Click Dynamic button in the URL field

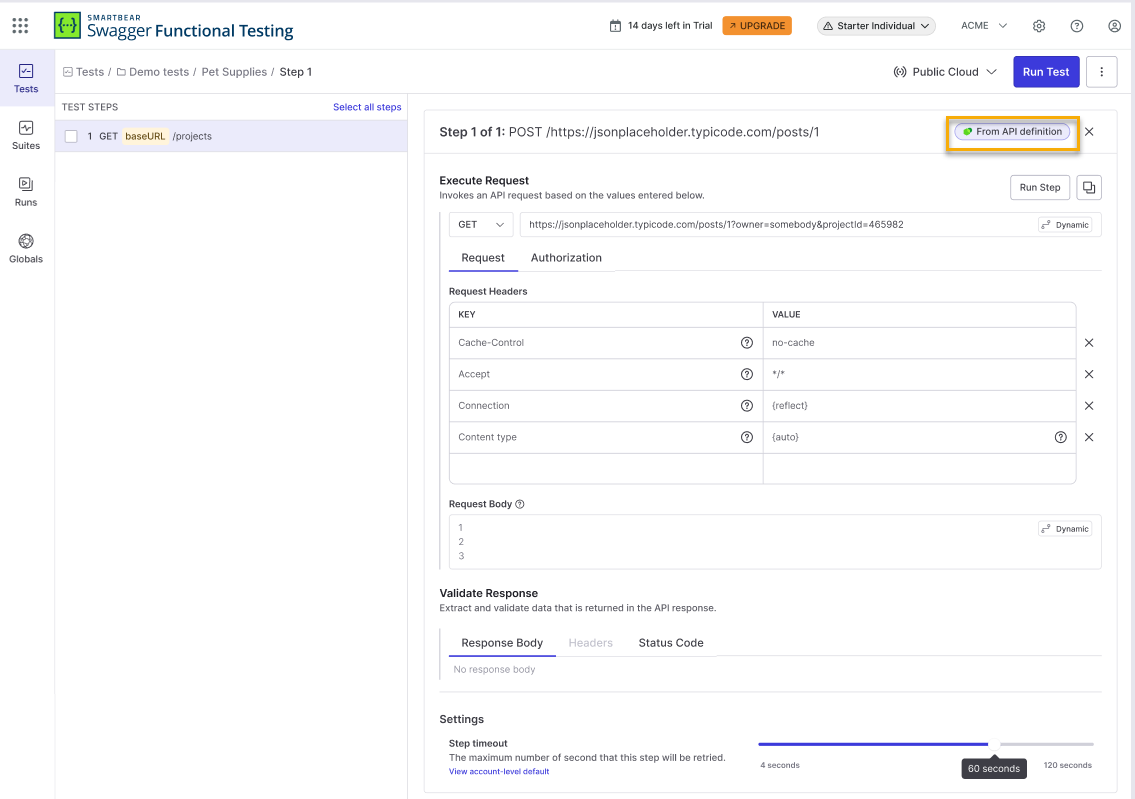pyautogui.click(x=1065, y=225)
